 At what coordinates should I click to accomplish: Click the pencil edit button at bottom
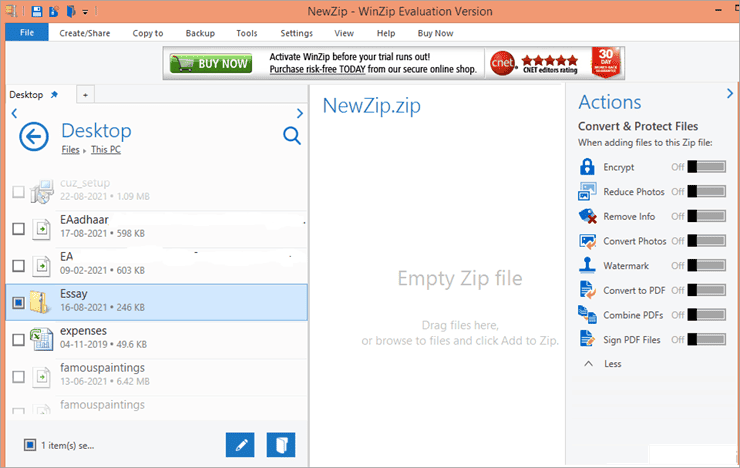[240, 444]
